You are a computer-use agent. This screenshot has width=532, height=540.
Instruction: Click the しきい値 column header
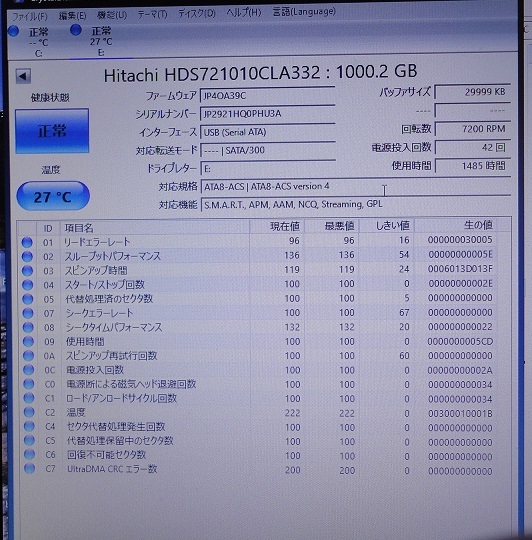[387, 226]
